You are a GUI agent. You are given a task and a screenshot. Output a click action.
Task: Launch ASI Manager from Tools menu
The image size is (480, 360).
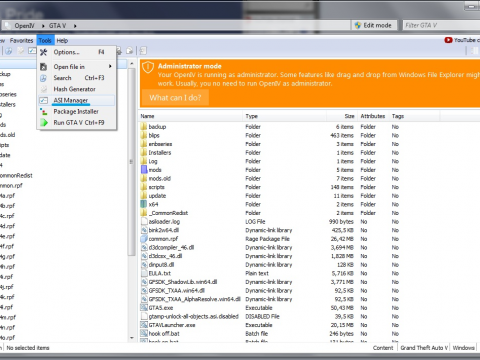tap(77, 100)
